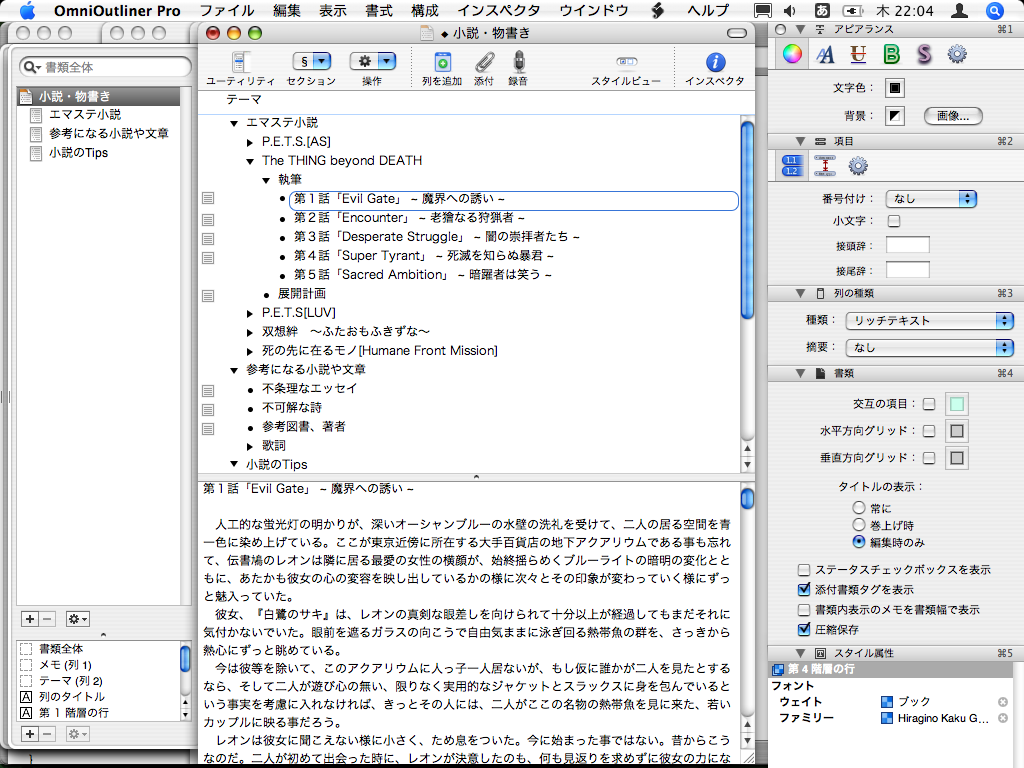This screenshot has height=768, width=1024.
Task: Open the 摘要 dropdown
Action: (929, 347)
